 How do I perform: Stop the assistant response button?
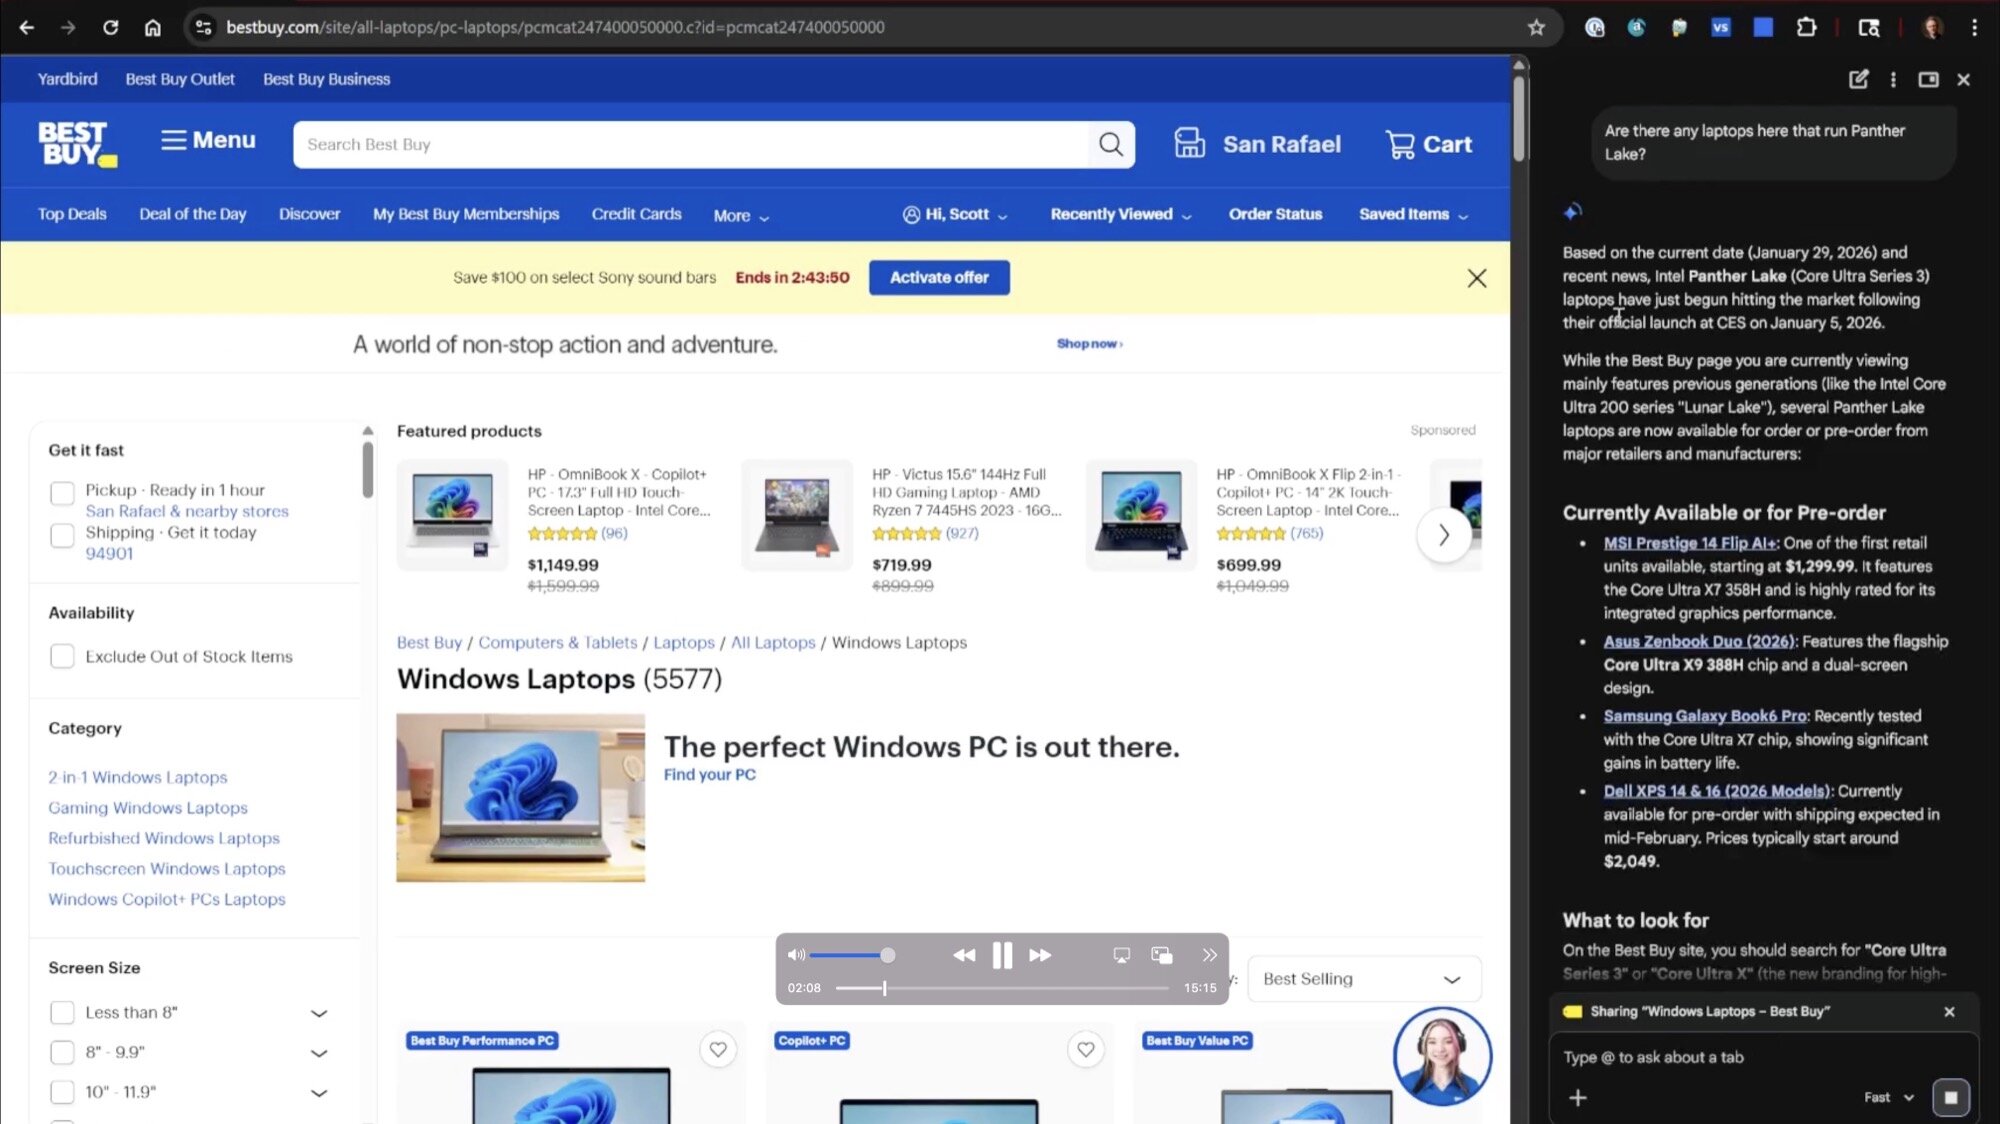click(x=1950, y=1097)
